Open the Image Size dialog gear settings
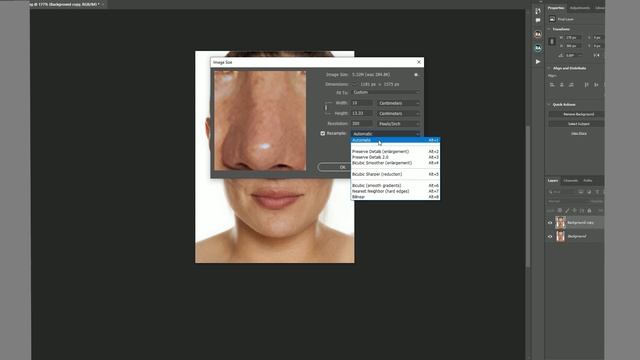This screenshot has width=640, height=360. pyautogui.click(x=416, y=75)
